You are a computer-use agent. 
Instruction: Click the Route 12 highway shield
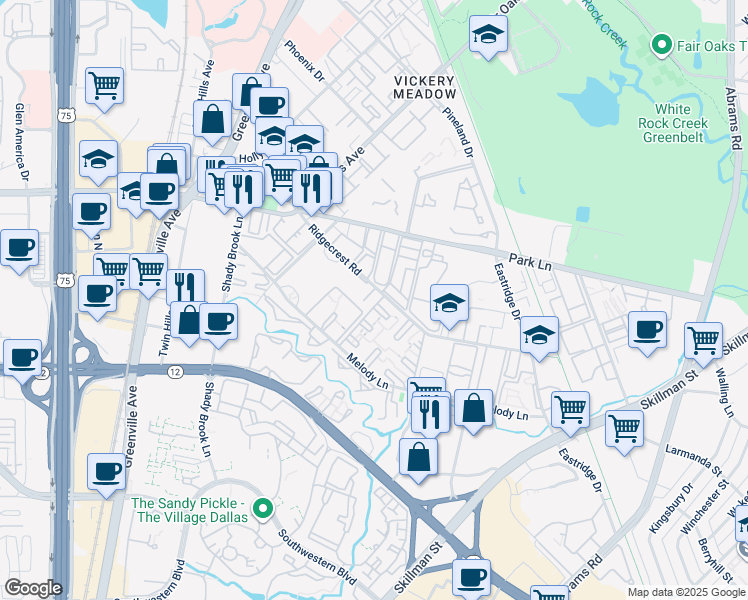tap(175, 372)
